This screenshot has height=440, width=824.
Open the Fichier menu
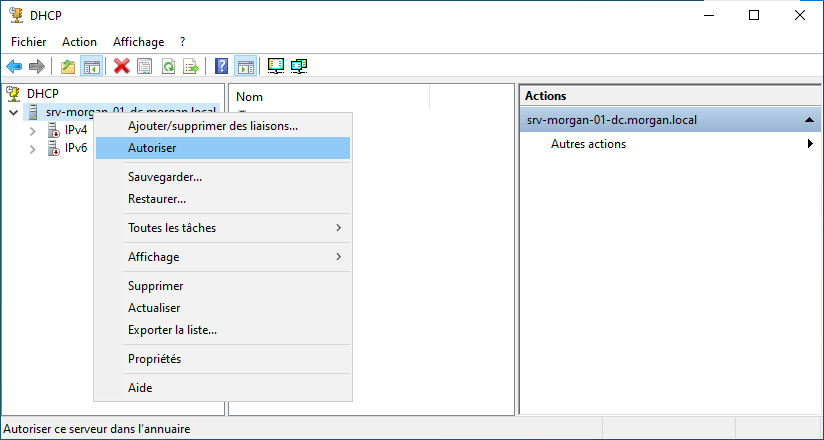(x=29, y=42)
